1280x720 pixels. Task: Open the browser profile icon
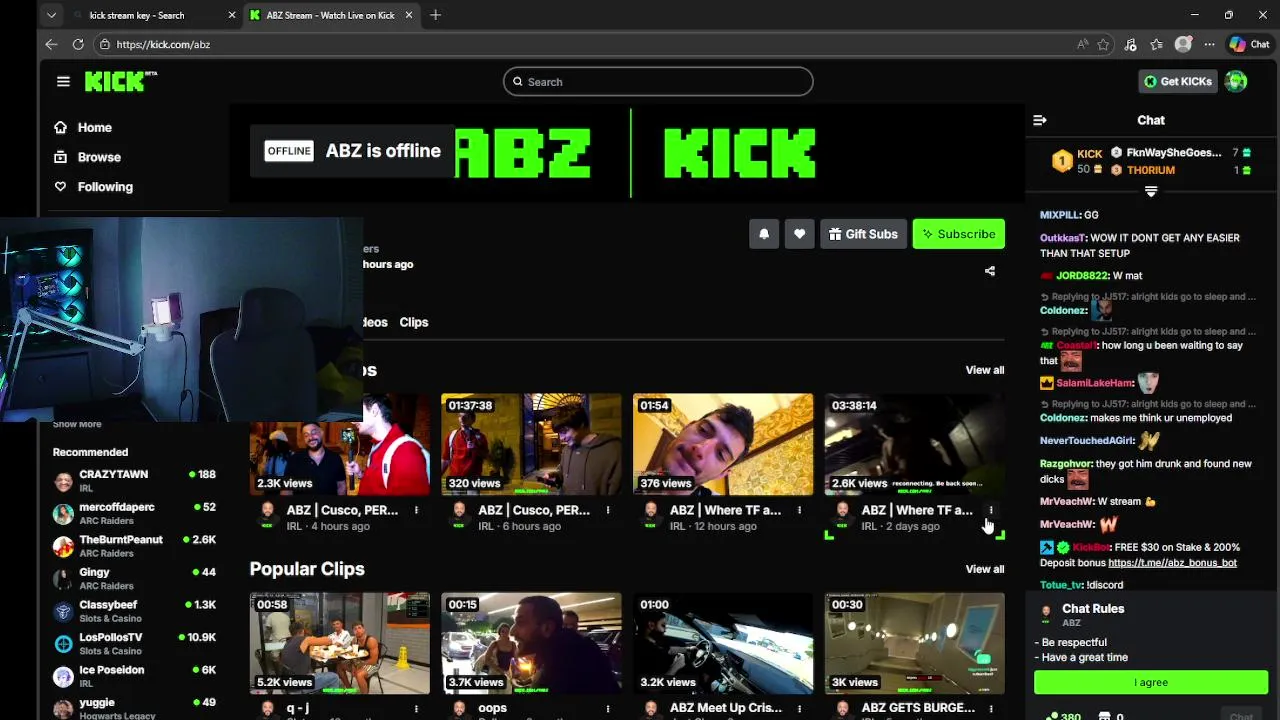tap(1183, 44)
